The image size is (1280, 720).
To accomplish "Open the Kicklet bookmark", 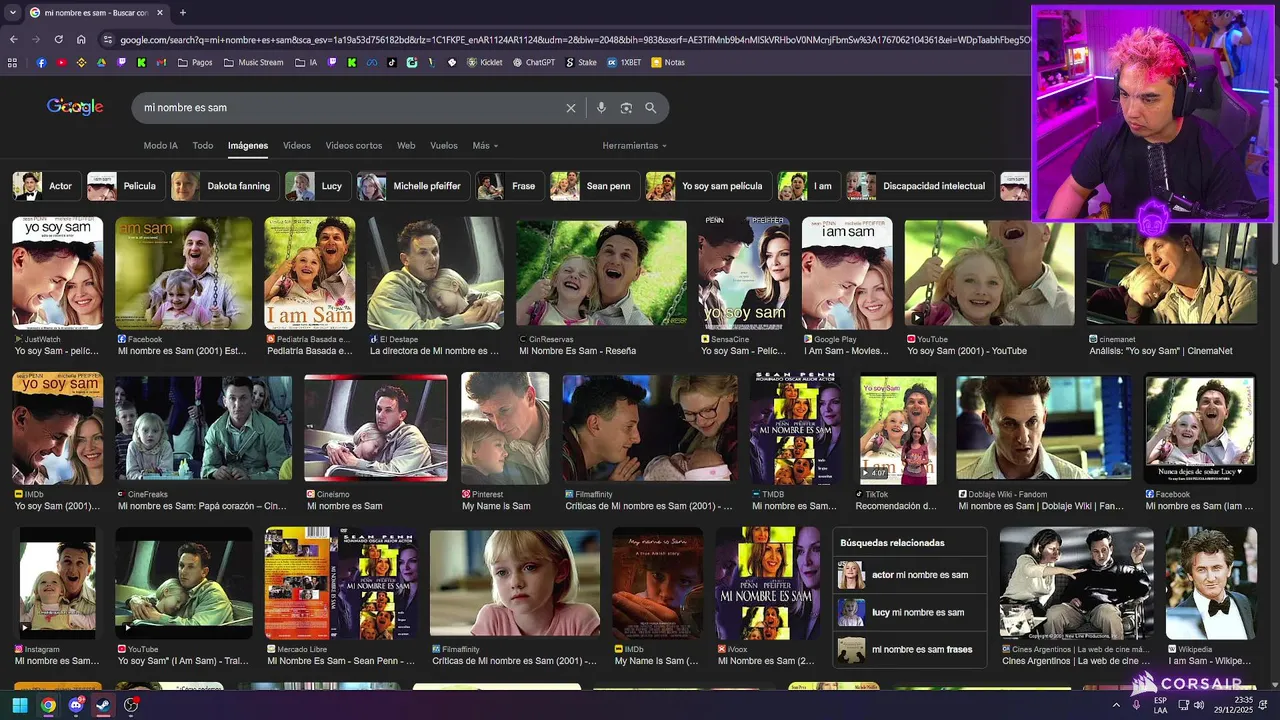I will click(x=484, y=62).
